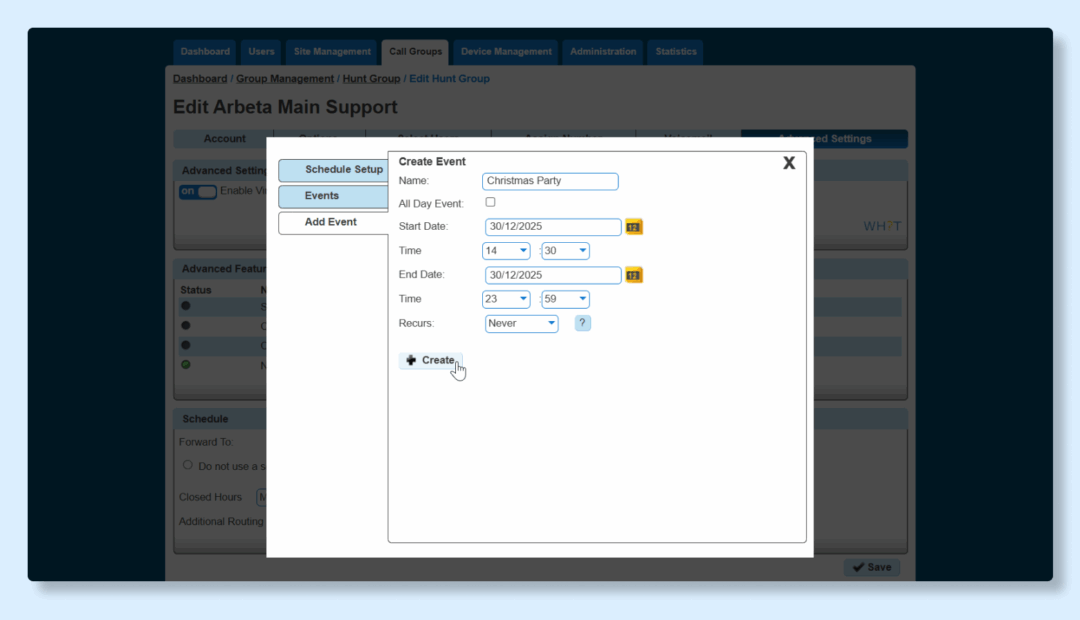Click the End Date text field
Screen dimensions: 1080x620
click(553, 275)
